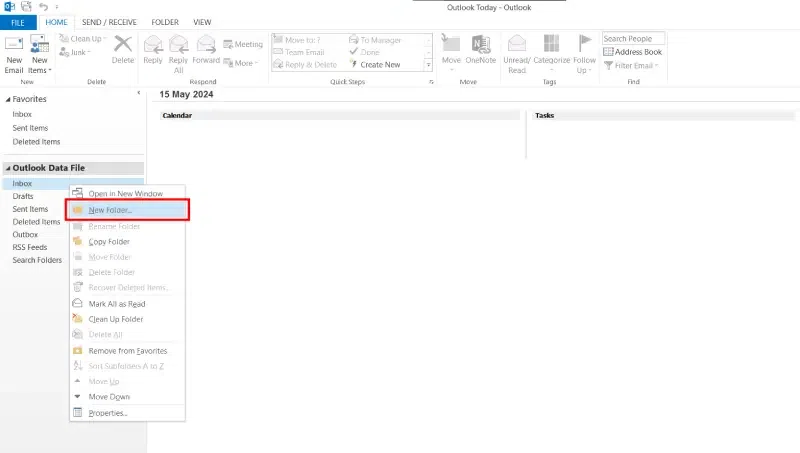Image resolution: width=800 pixels, height=453 pixels.
Task: Open the Filter Email dropdown
Action: click(631, 66)
